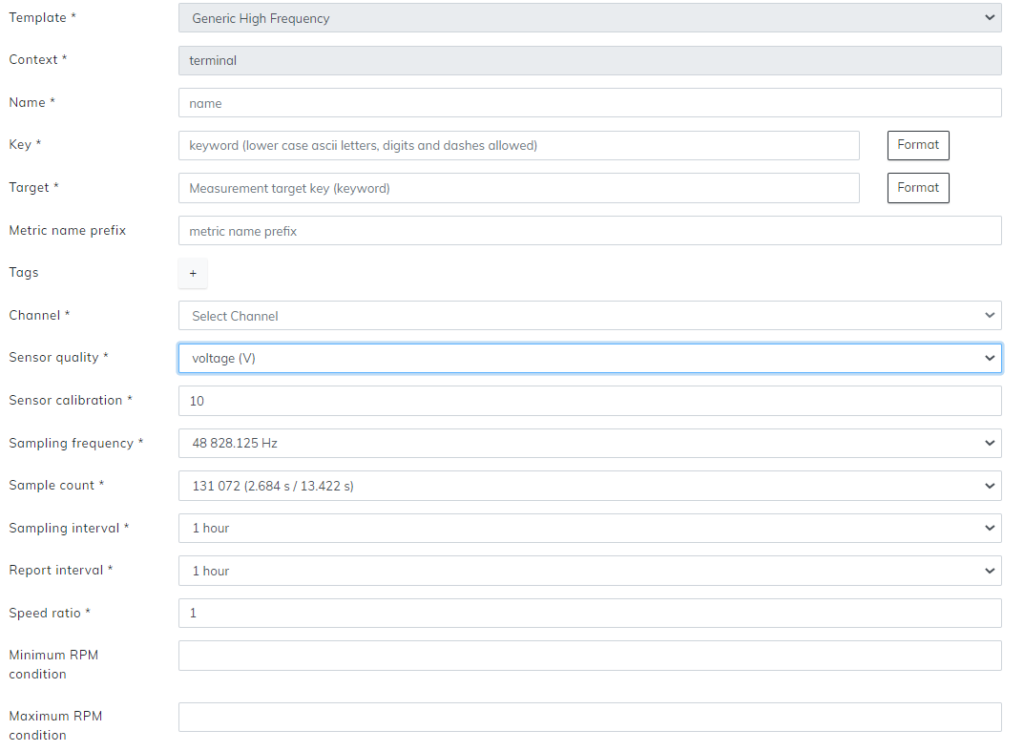
Task: Click the Context field showing terminal
Action: [589, 60]
